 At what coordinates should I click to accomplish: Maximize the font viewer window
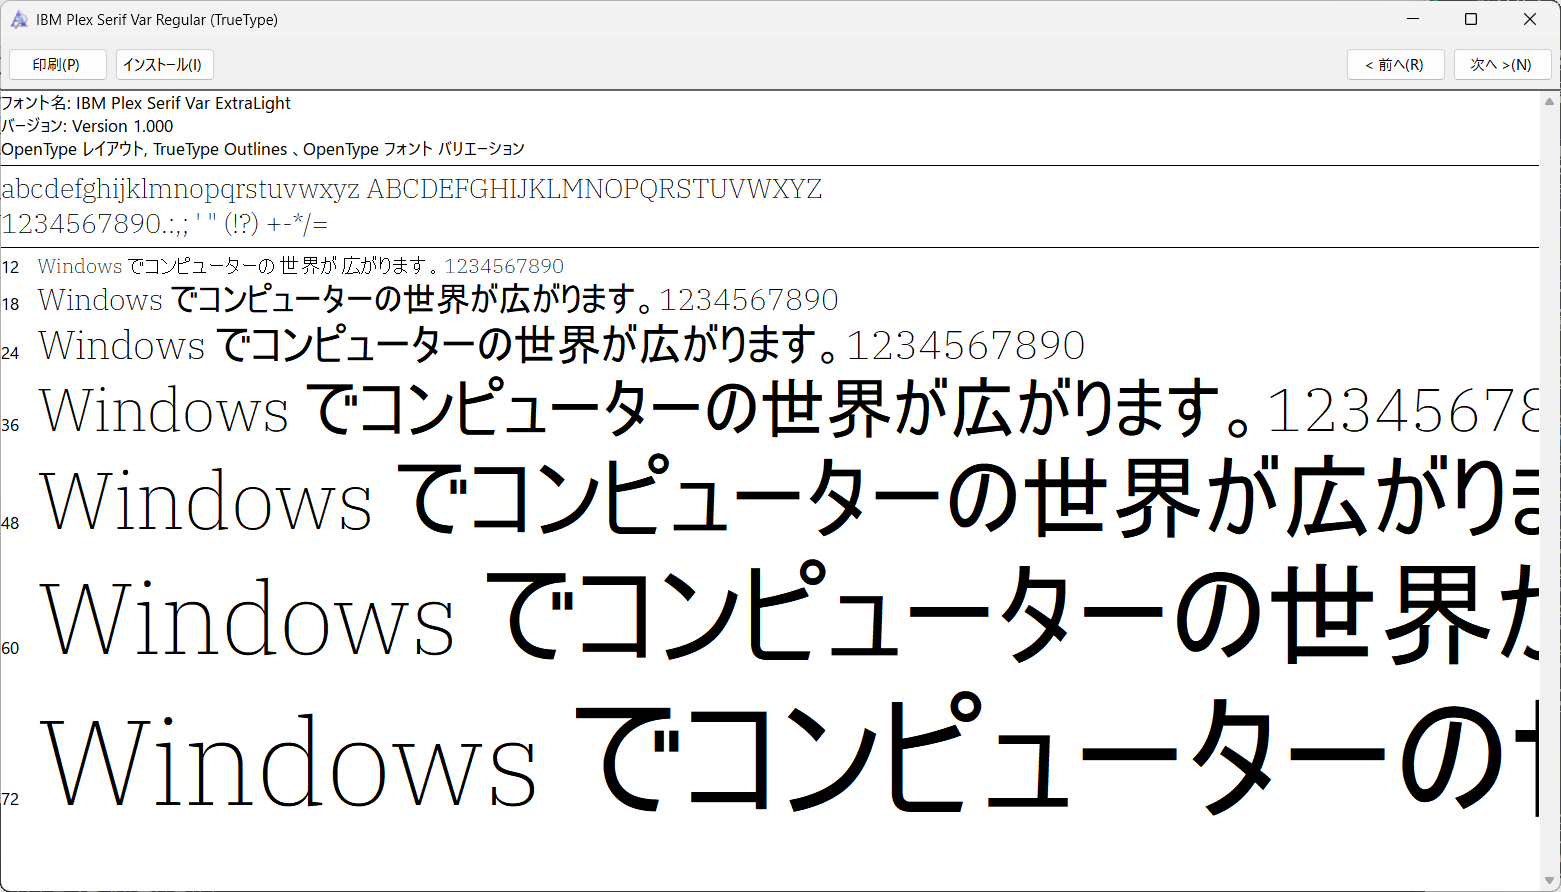click(1471, 19)
